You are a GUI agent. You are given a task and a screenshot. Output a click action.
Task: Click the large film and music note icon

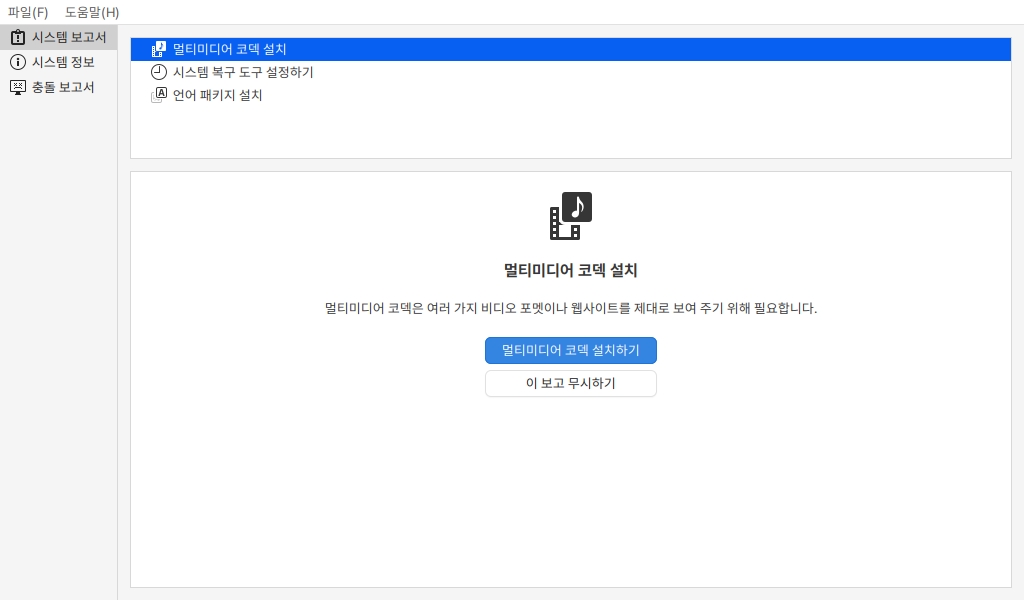pos(571,216)
